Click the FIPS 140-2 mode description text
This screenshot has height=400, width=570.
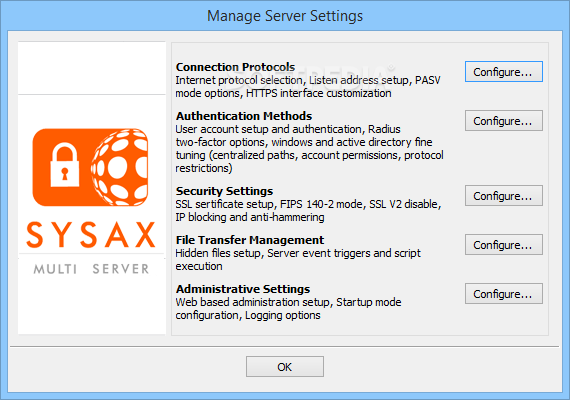pyautogui.click(x=322, y=204)
